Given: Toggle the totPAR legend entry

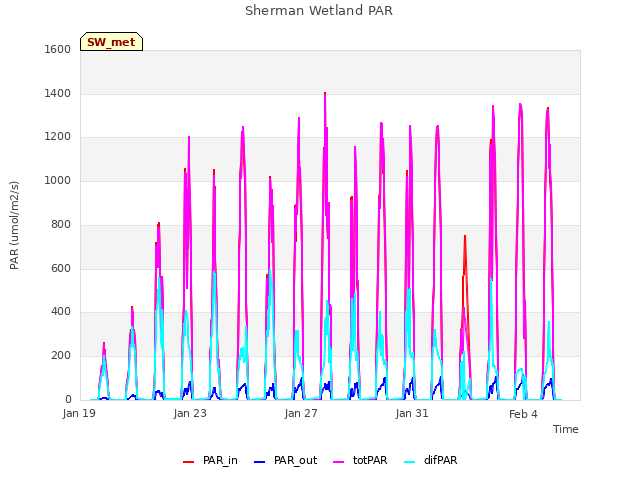Looking at the screenshot, I should click(x=360, y=460).
